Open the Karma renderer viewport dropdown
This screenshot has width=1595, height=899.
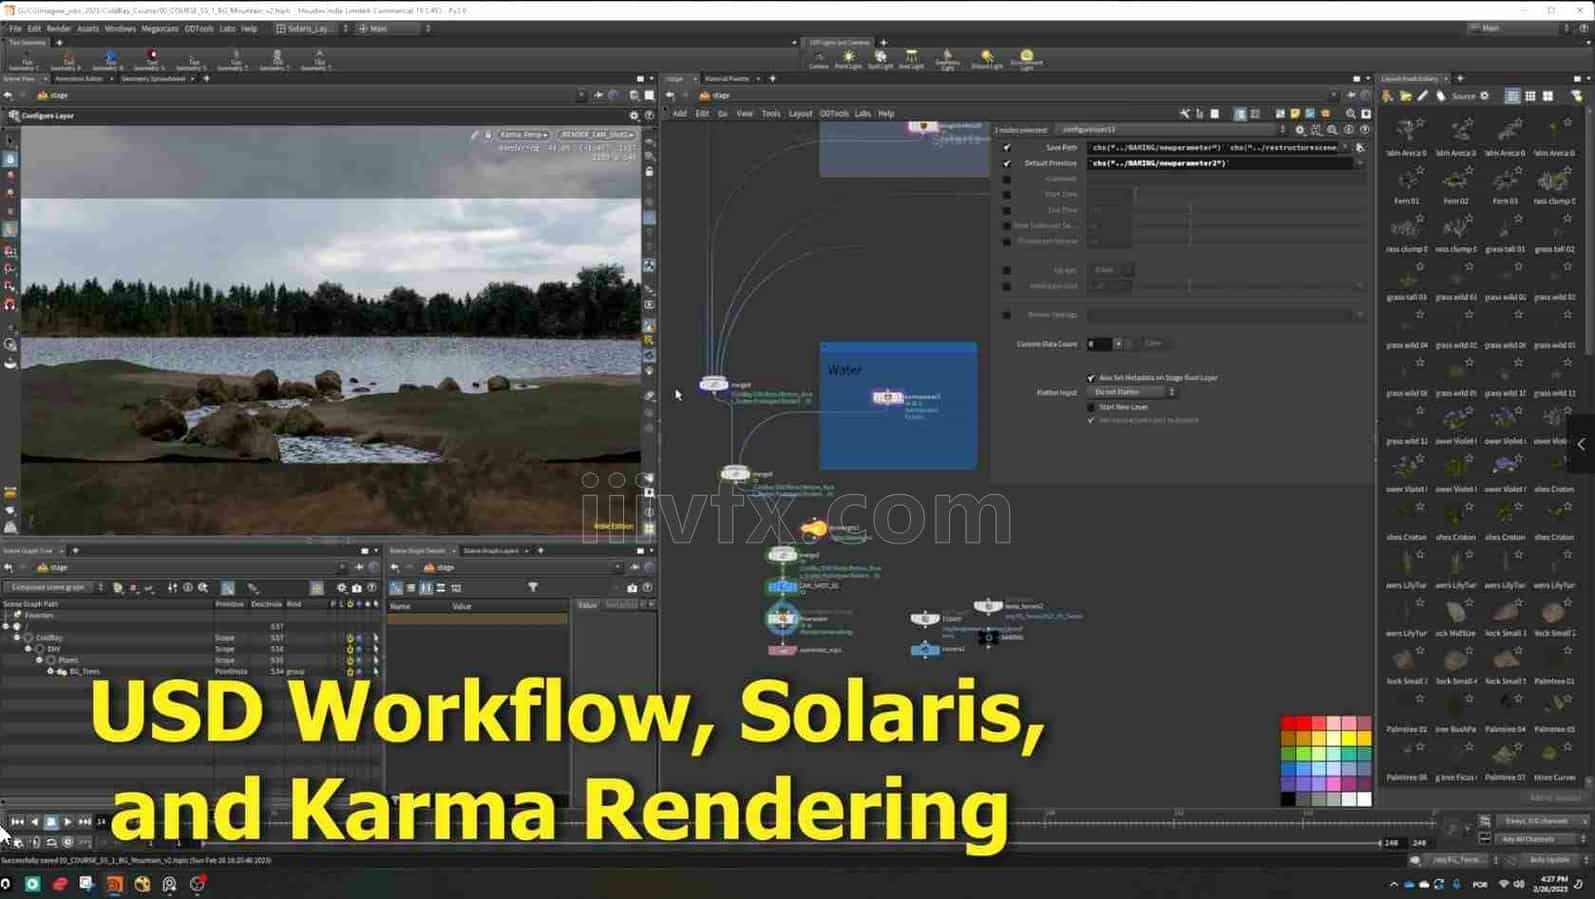pos(523,134)
